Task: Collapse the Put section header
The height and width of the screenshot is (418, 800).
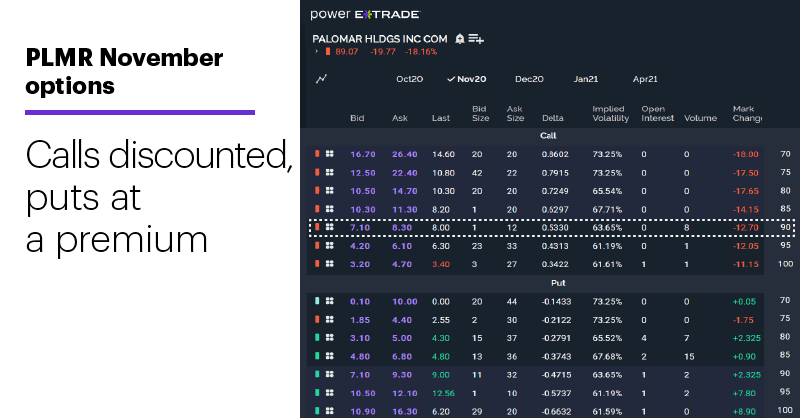Action: (x=558, y=283)
